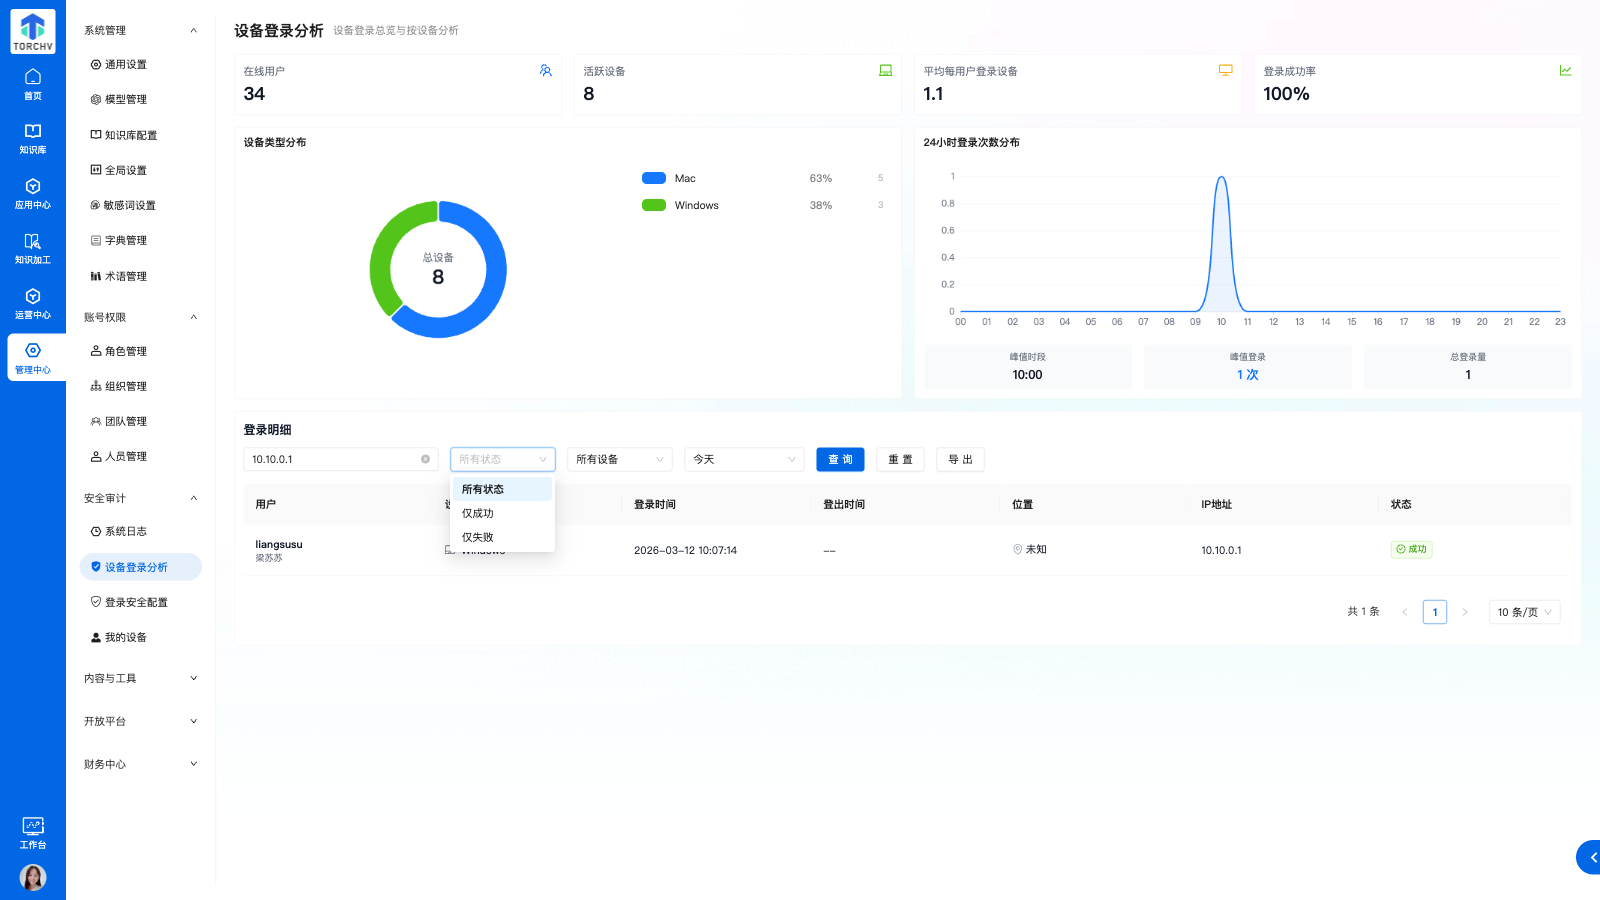The height and width of the screenshot is (900, 1600).
Task: Open the 运营中心 operations icon
Action: pos(33,304)
